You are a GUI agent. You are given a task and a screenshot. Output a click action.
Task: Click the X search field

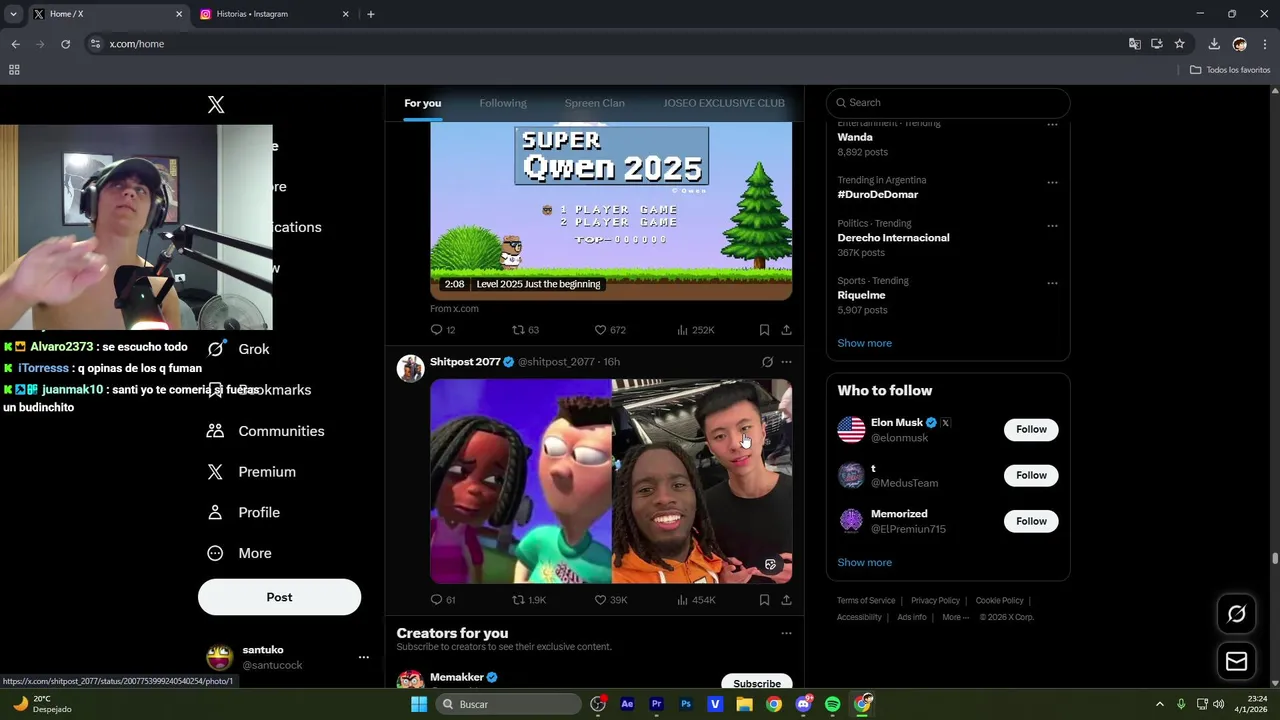click(x=948, y=103)
